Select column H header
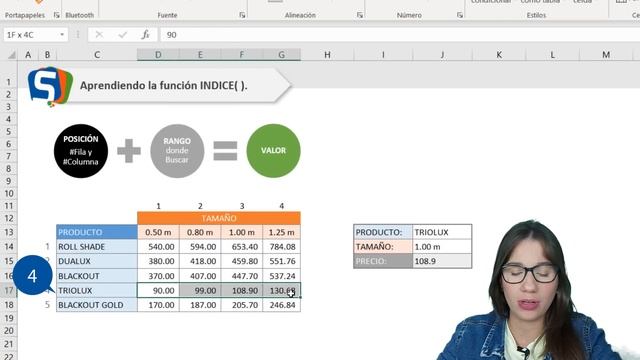The width and height of the screenshot is (640, 360). [x=327, y=55]
